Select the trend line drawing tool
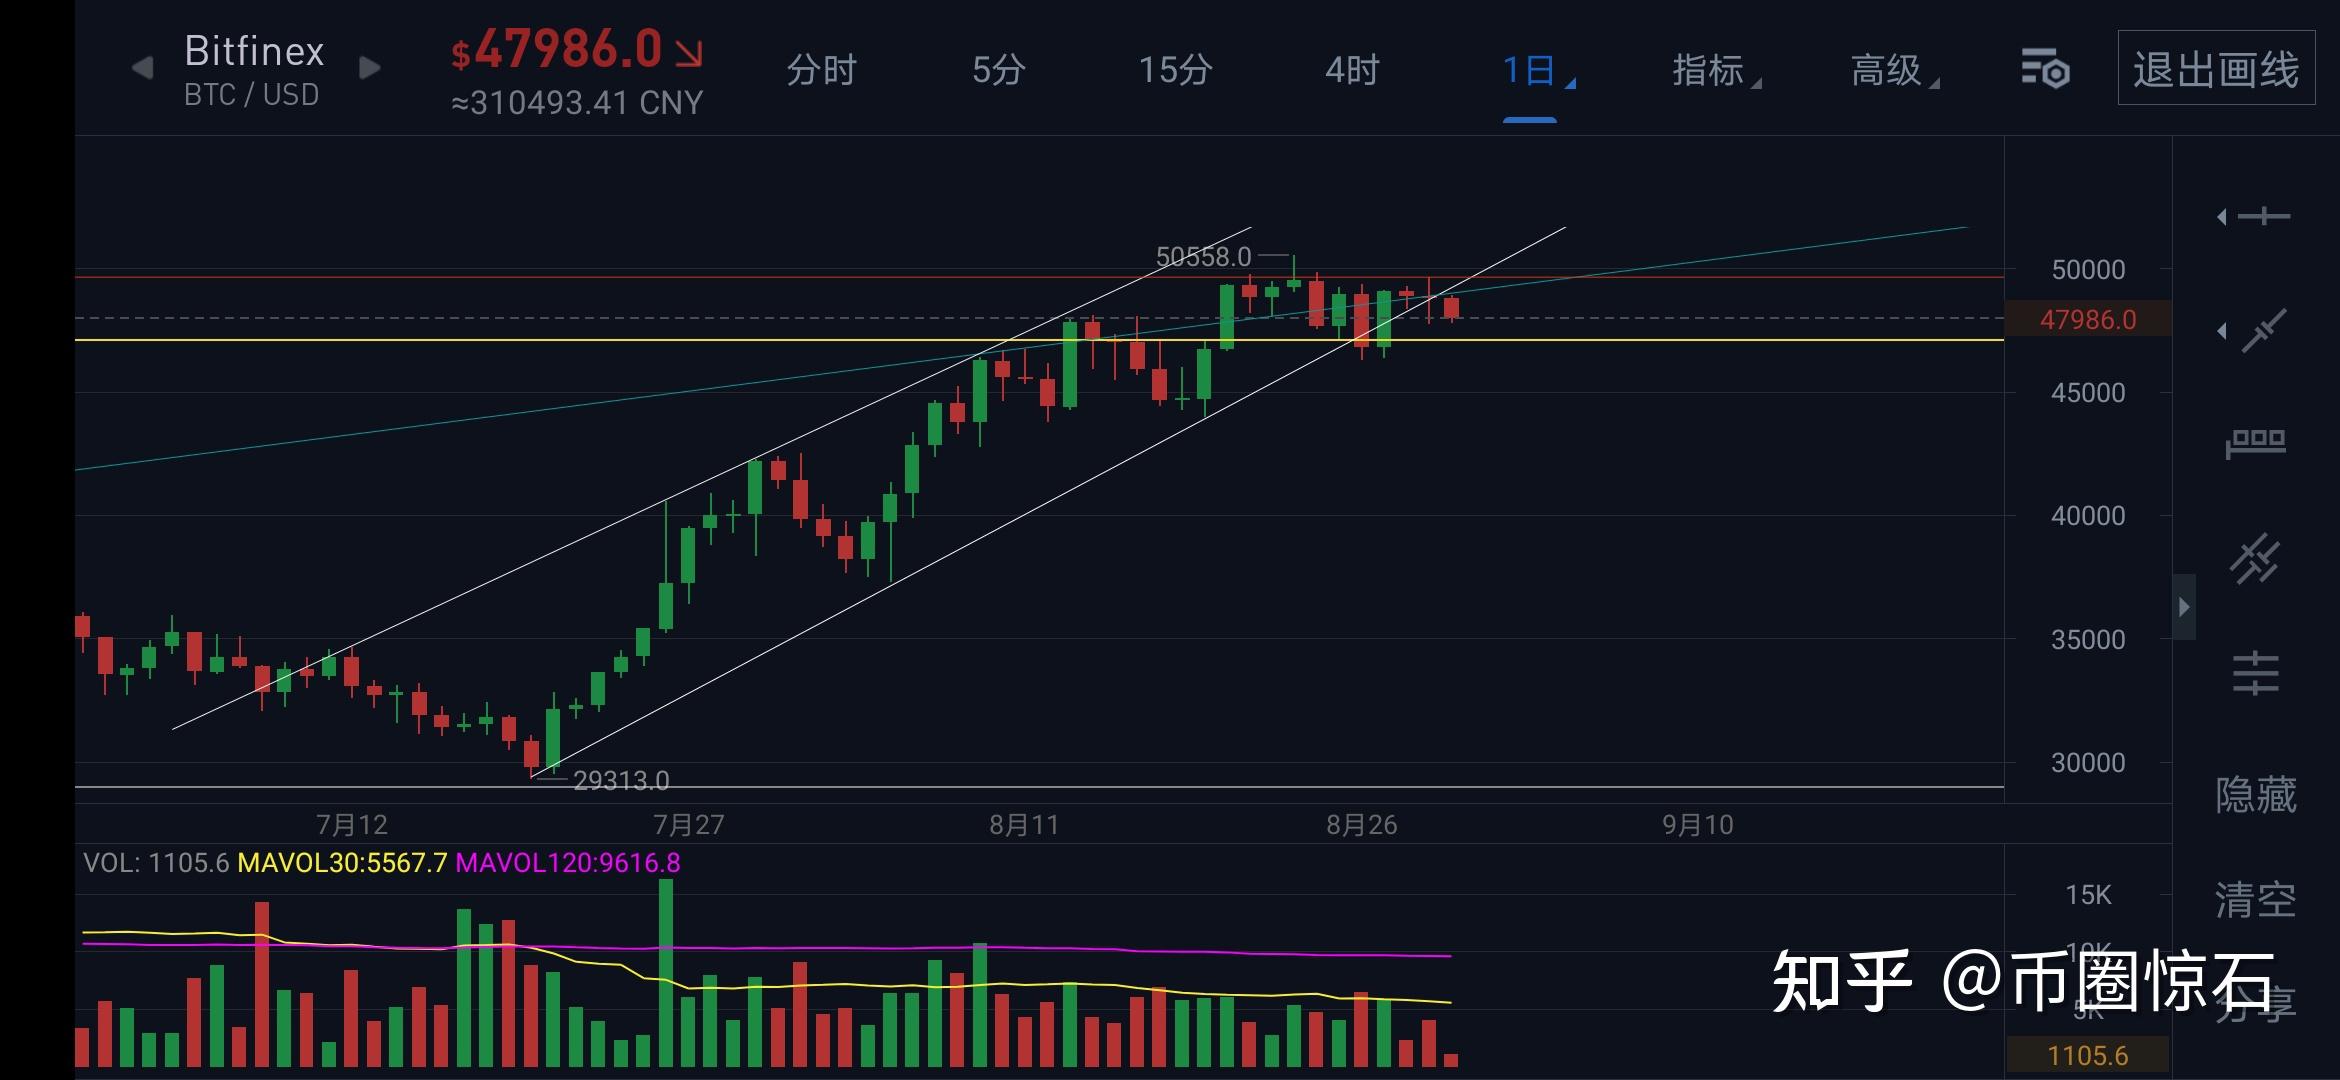The width and height of the screenshot is (2340, 1080). click(2264, 331)
